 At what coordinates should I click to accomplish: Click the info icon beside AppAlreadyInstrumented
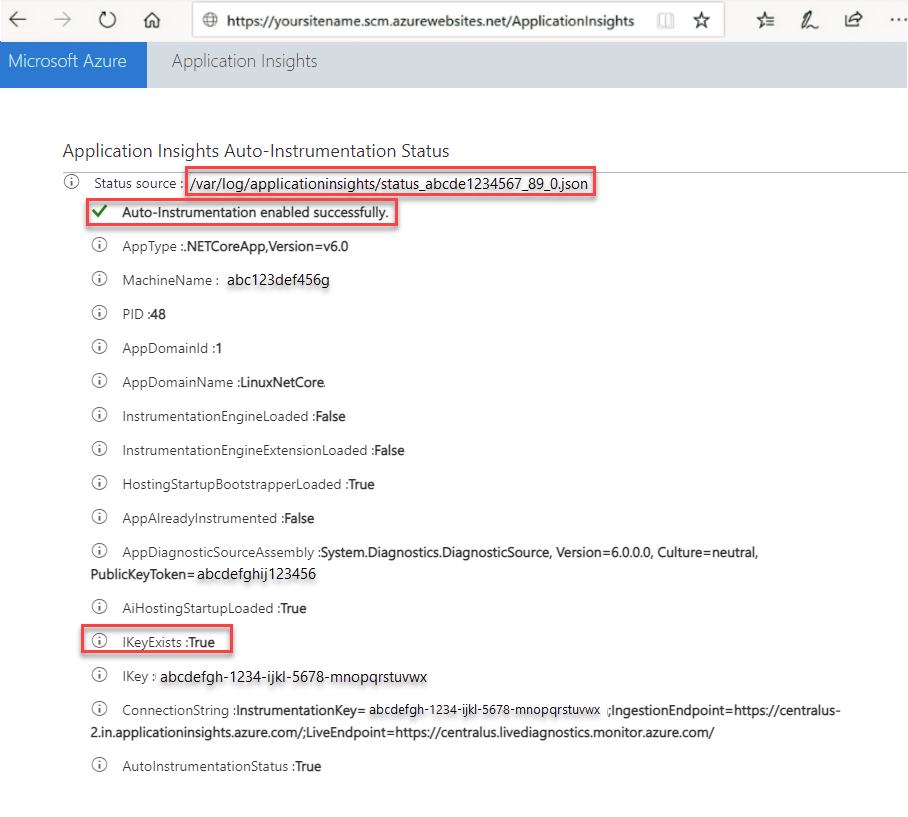(100, 516)
